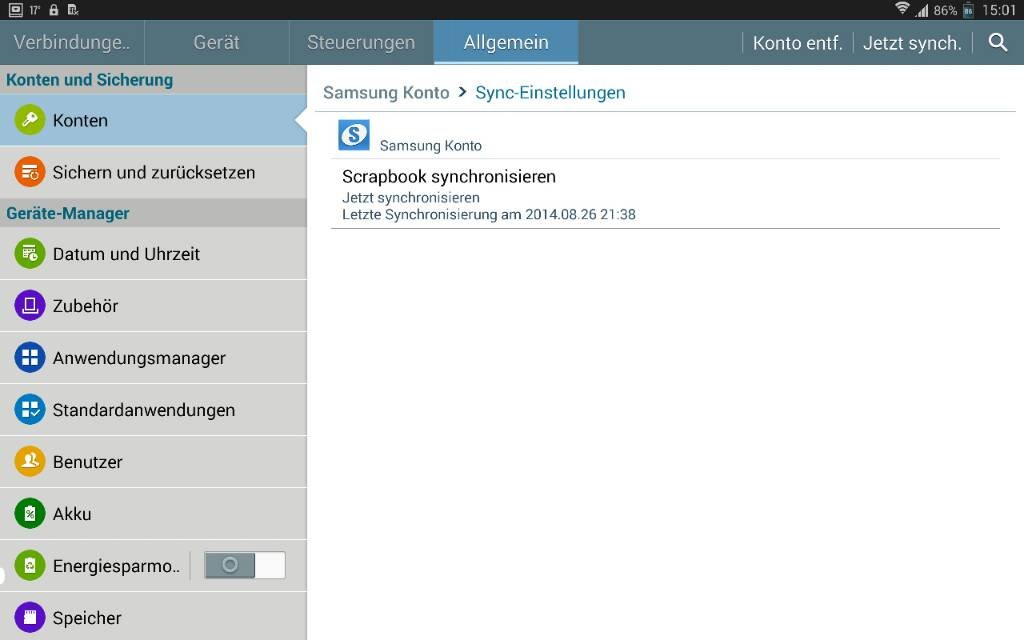Tap the purple Zubehör icon
The image size is (1024, 640).
pos(29,306)
